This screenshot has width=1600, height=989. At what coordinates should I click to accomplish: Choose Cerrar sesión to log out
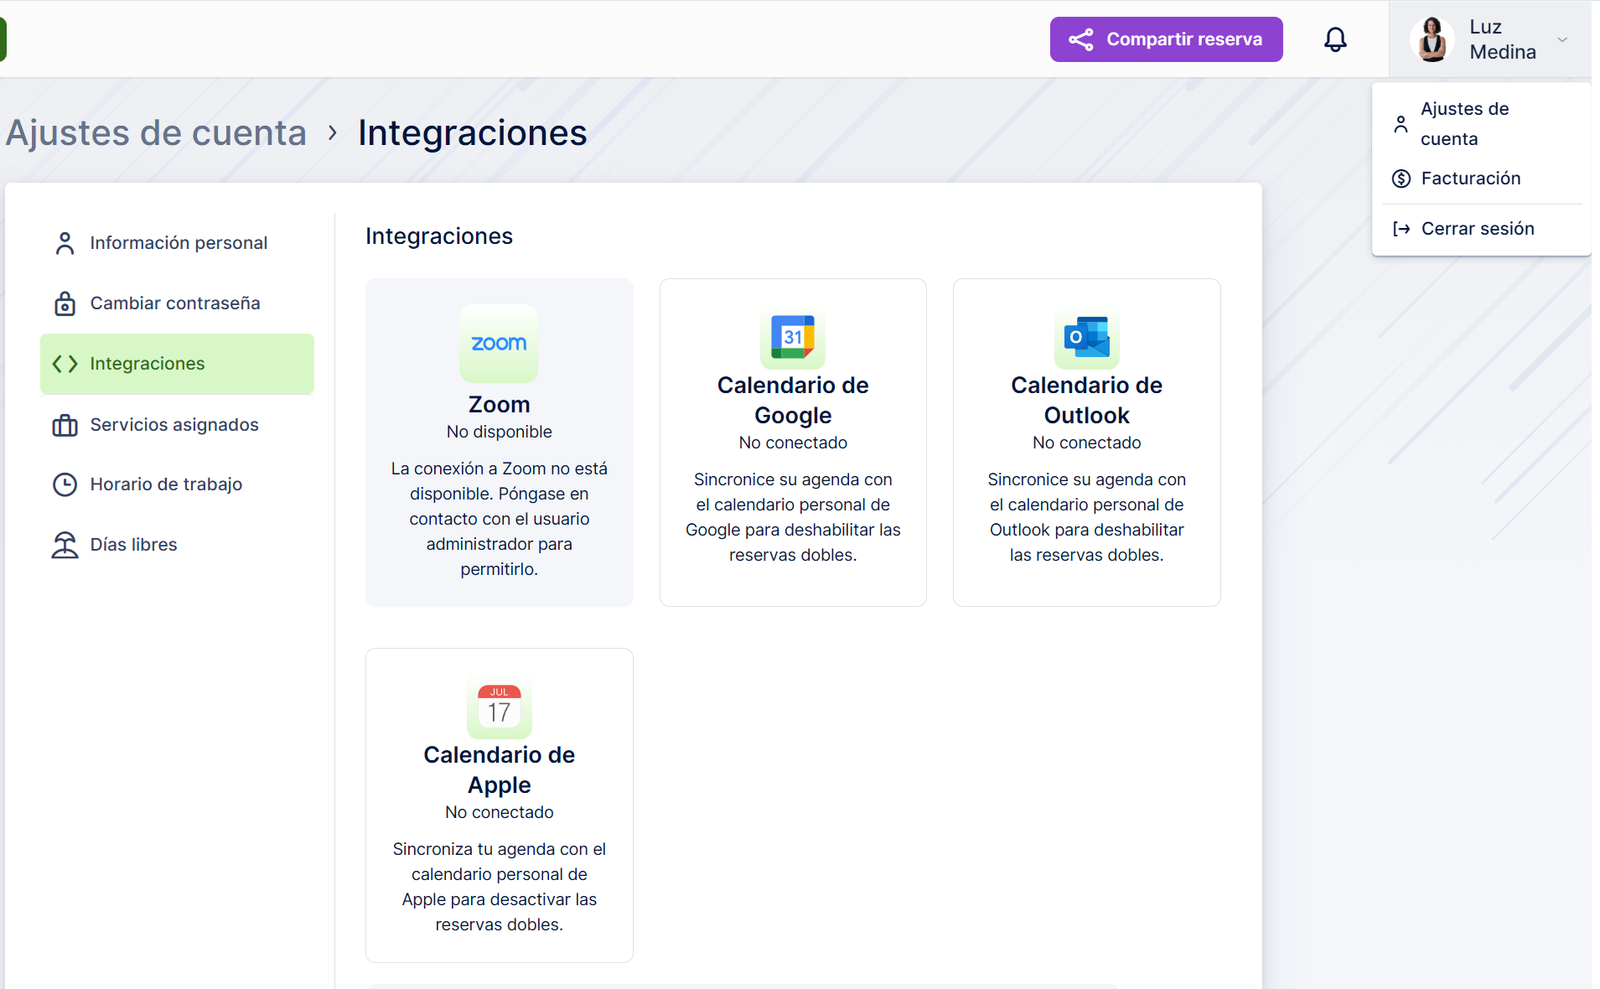1476,229
